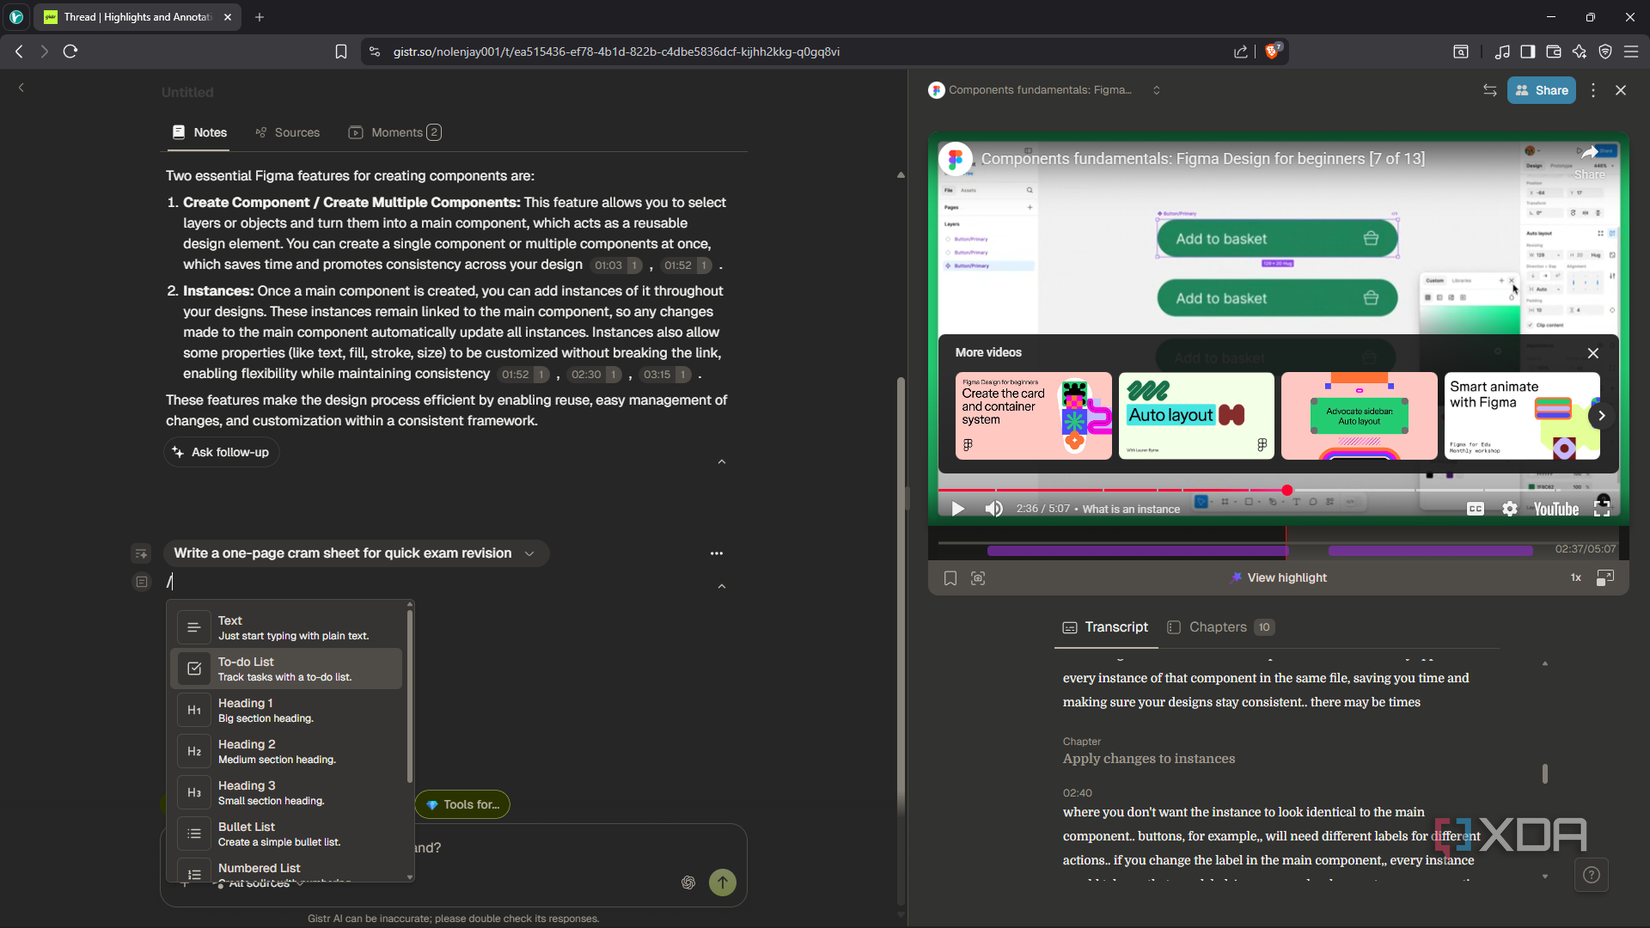
Task: Click the share page icon in the address bar
Action: (x=1241, y=52)
